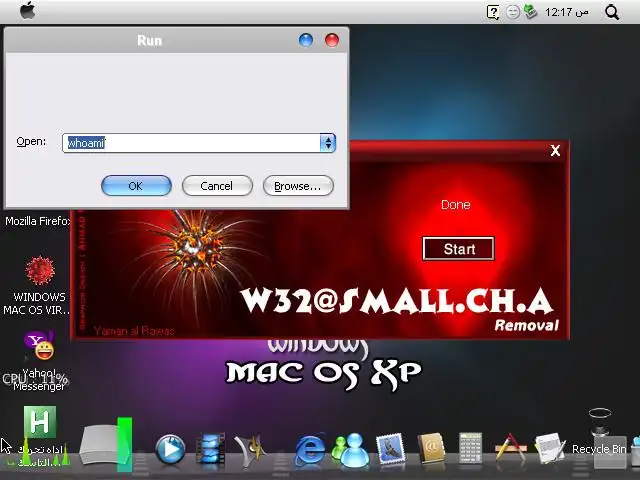Click the blue orb button on Run title bar

coord(306,40)
